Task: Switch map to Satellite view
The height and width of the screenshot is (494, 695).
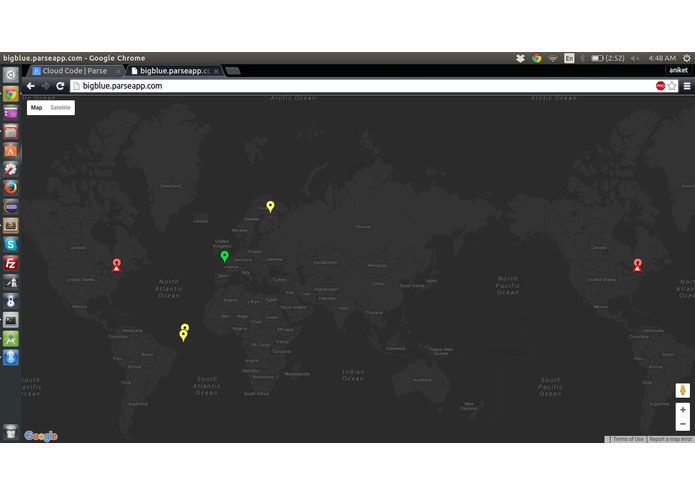Action: [60, 108]
